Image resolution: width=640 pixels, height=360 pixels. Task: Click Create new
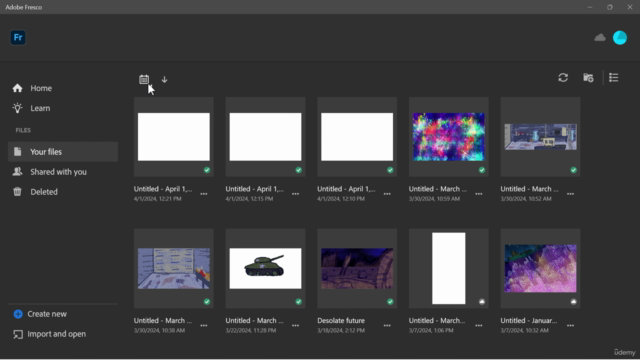point(40,314)
